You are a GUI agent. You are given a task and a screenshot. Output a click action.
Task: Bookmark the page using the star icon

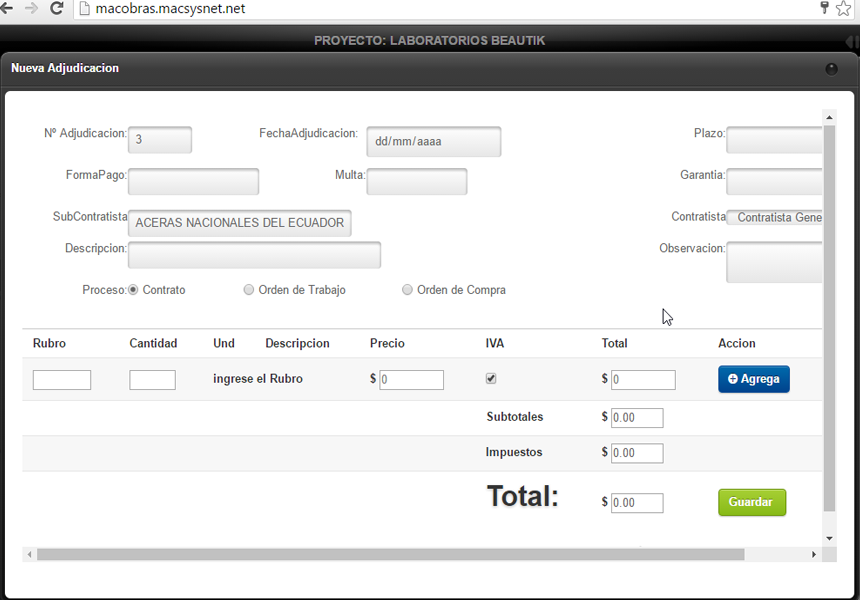tap(843, 9)
